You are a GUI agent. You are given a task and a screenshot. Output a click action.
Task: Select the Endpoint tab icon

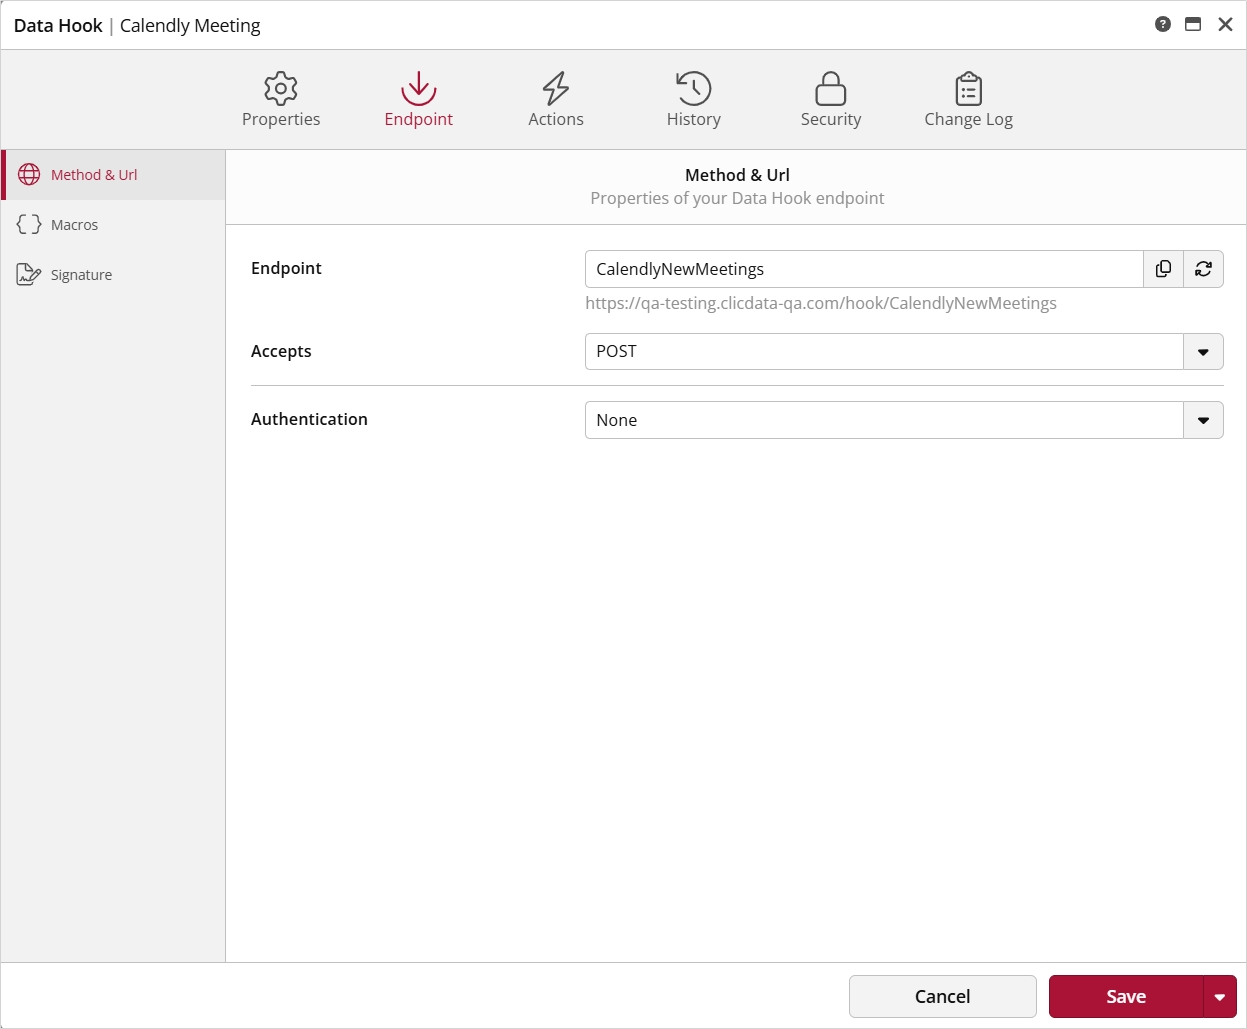coord(418,89)
